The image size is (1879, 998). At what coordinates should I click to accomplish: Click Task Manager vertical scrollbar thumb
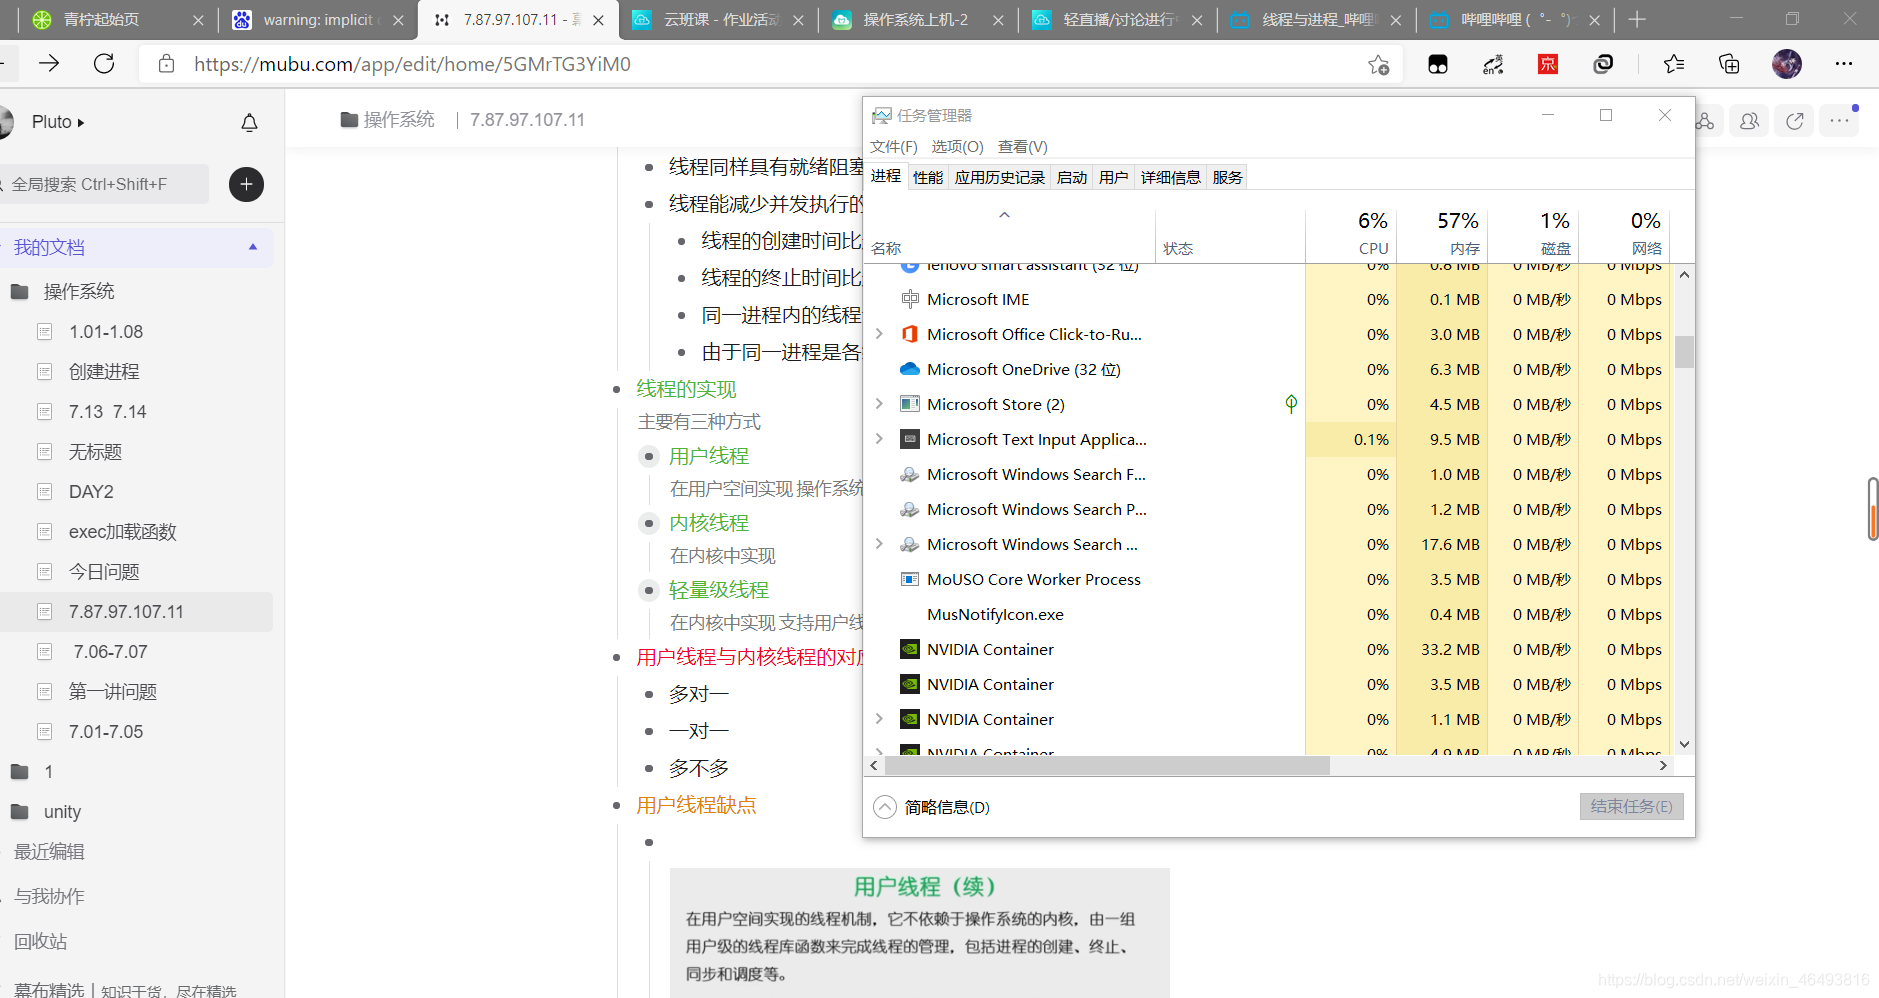click(x=1685, y=351)
